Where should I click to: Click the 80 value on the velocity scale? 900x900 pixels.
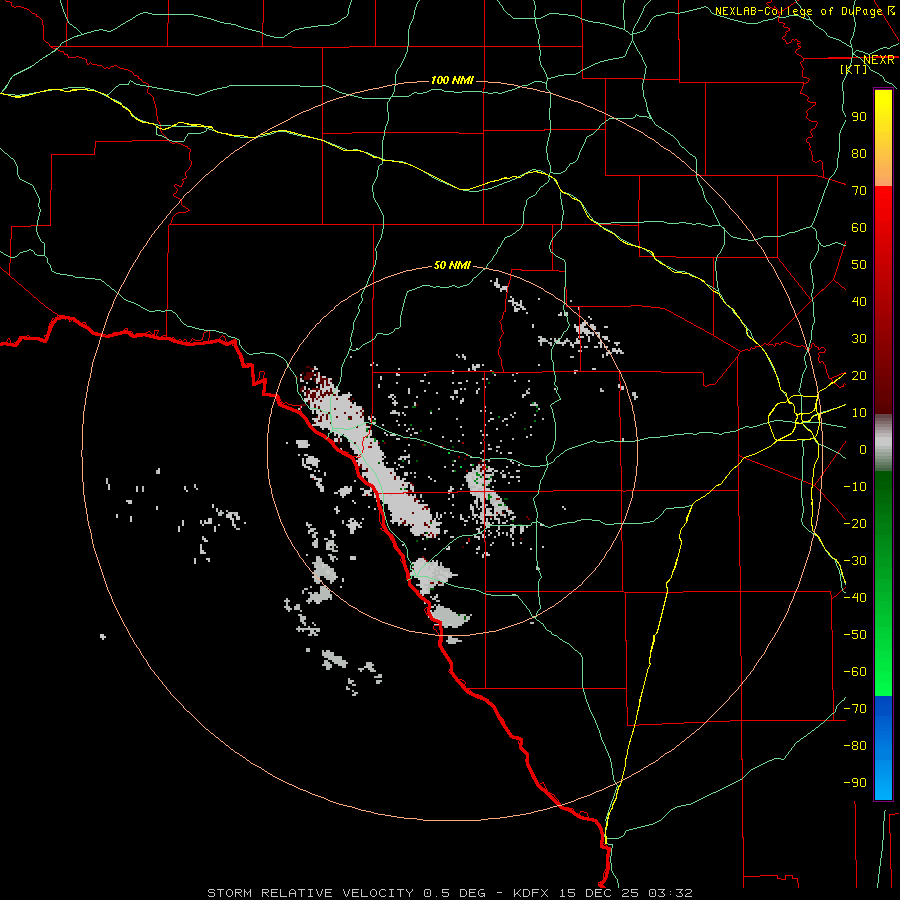pos(859,154)
